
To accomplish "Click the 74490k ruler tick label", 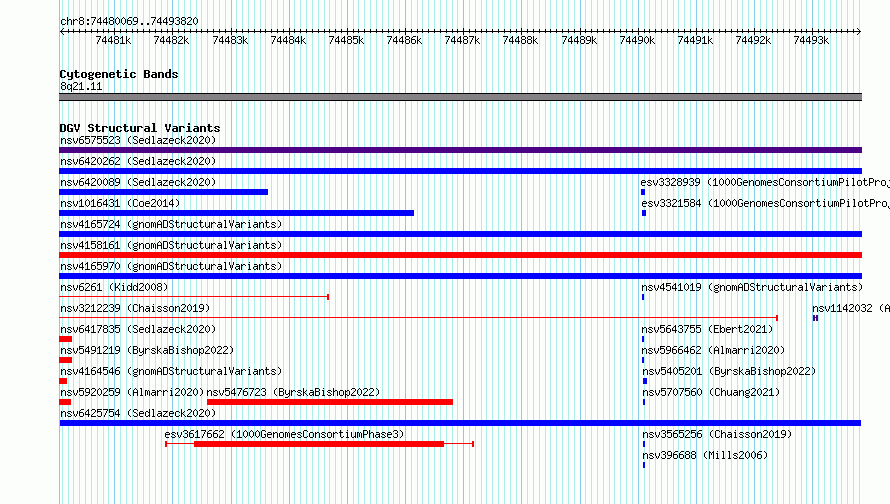I will [x=637, y=40].
